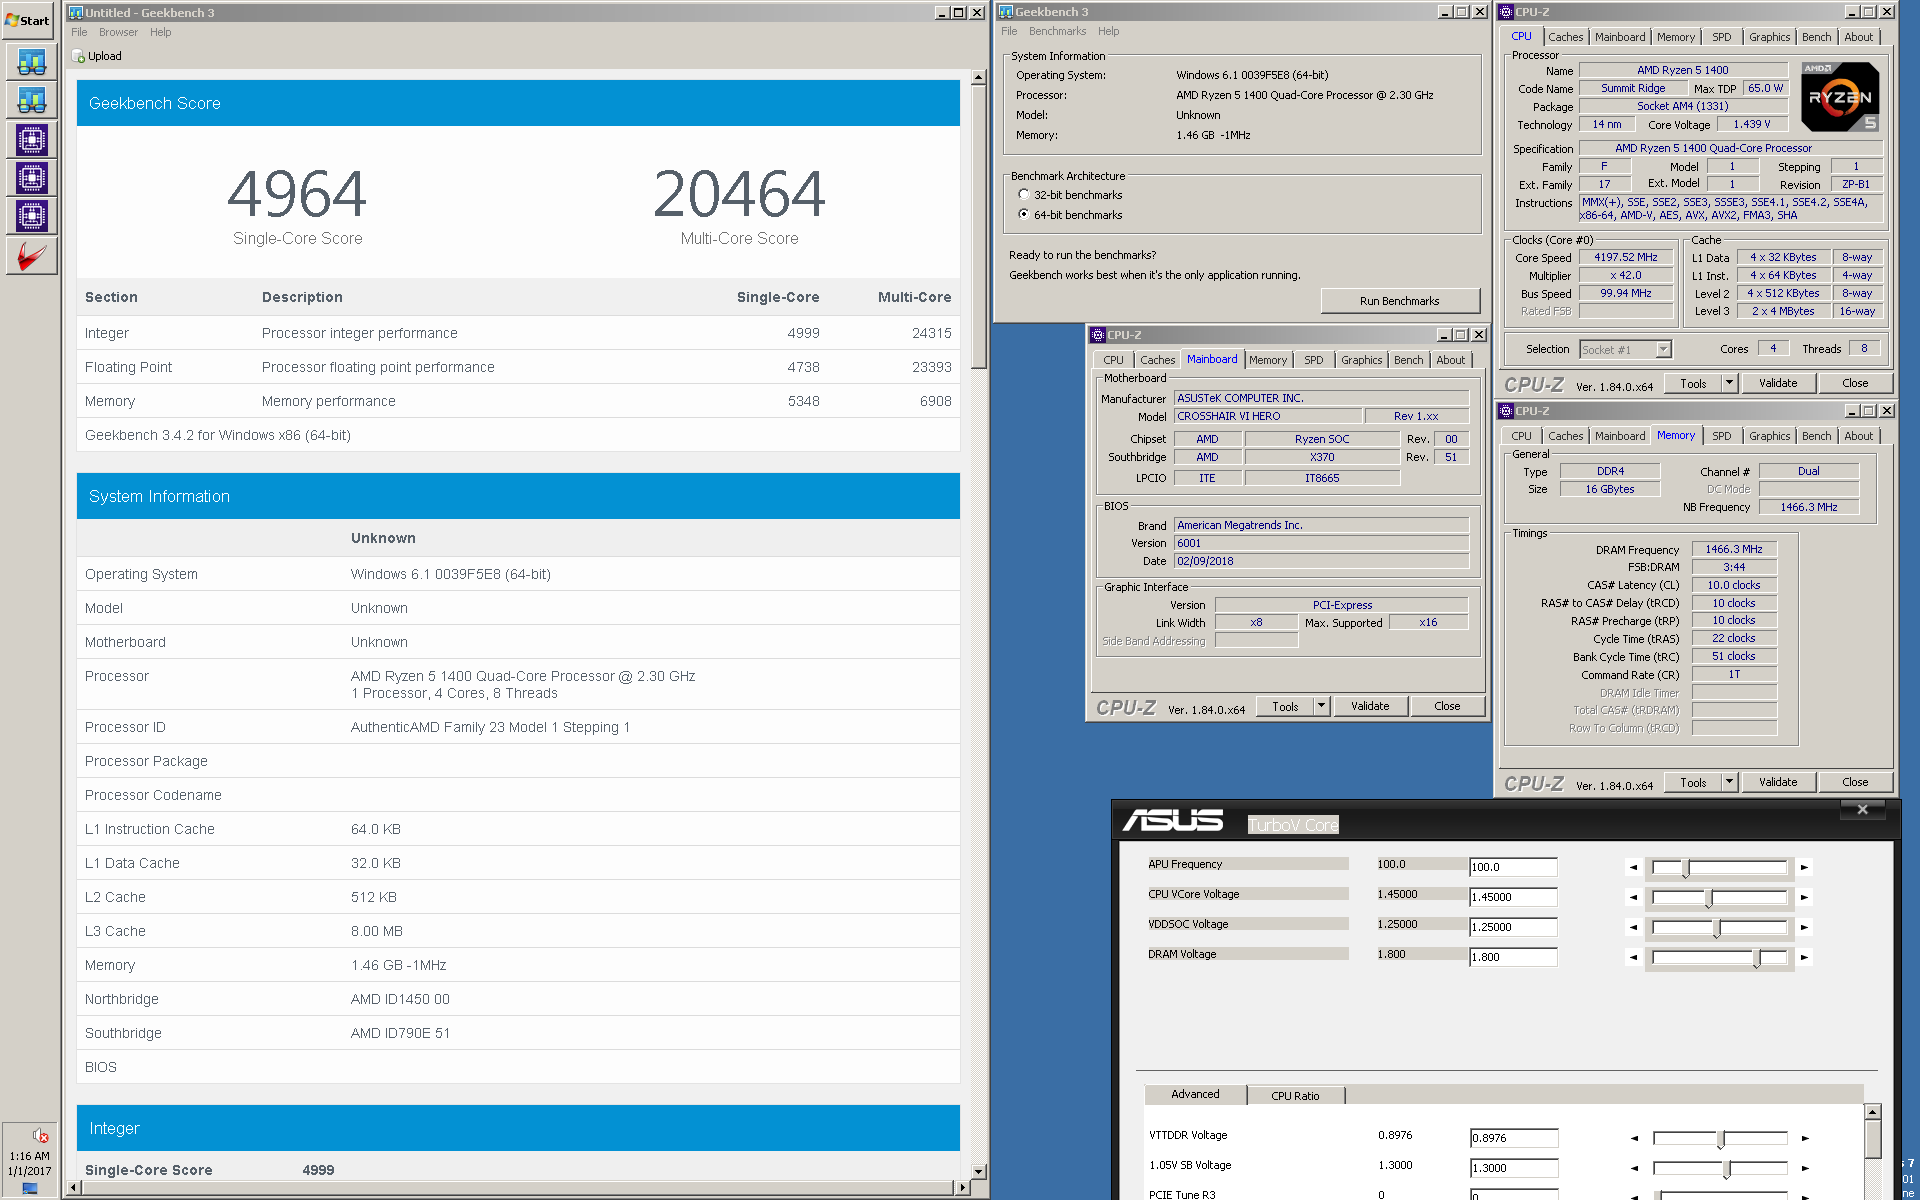Select 64-bit benchmarks radio option
Screen dimensions: 1920x1200
pos(1023,214)
